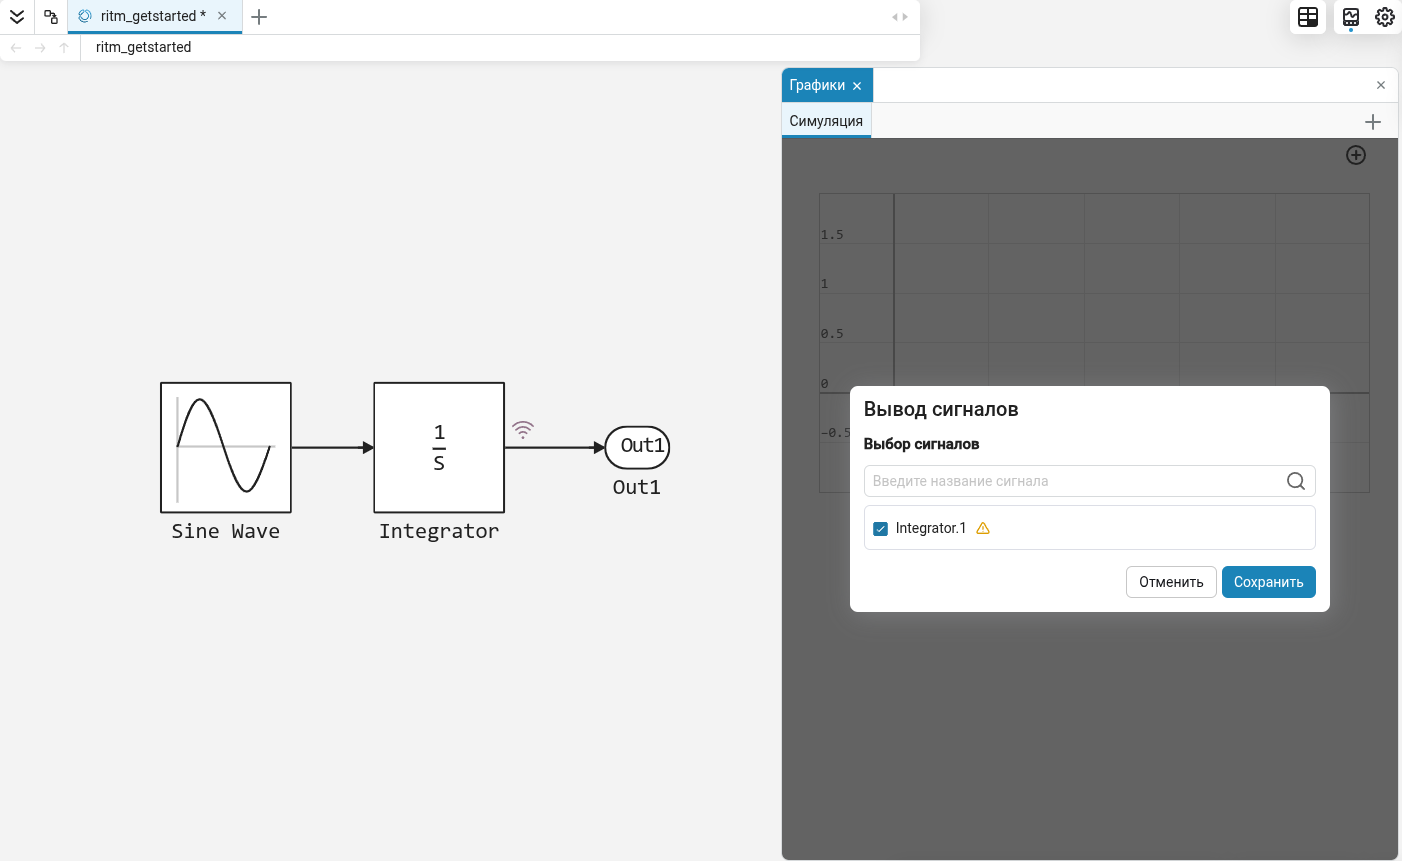
Task: Close the ritm_getstarted tab
Action: (x=222, y=16)
